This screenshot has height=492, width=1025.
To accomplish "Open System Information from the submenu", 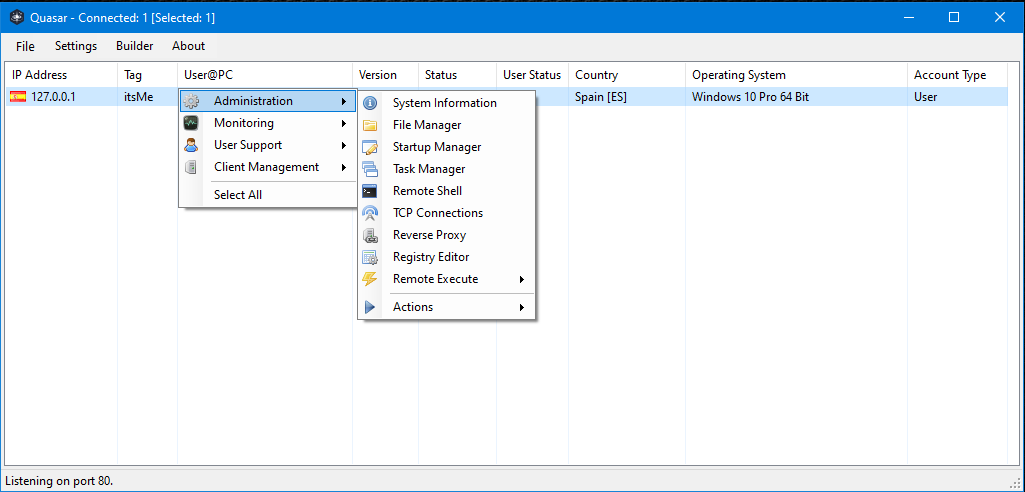I will (446, 103).
